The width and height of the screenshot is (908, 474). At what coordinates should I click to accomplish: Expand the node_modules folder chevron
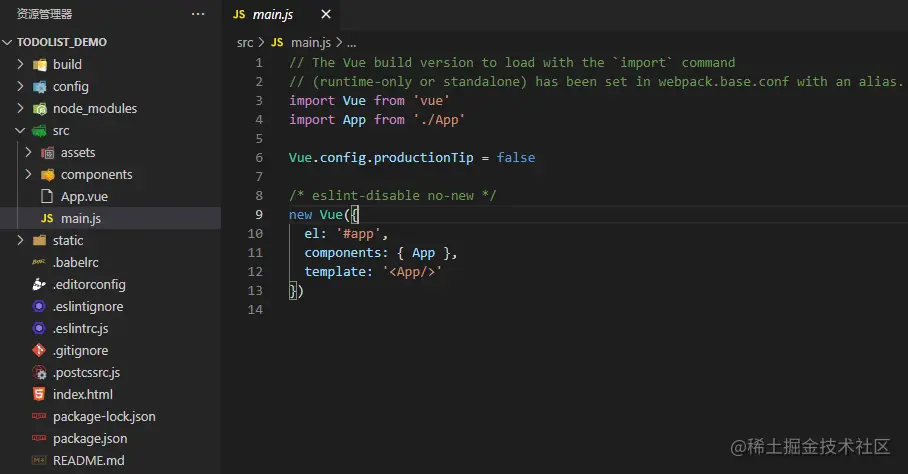pyautogui.click(x=20, y=108)
